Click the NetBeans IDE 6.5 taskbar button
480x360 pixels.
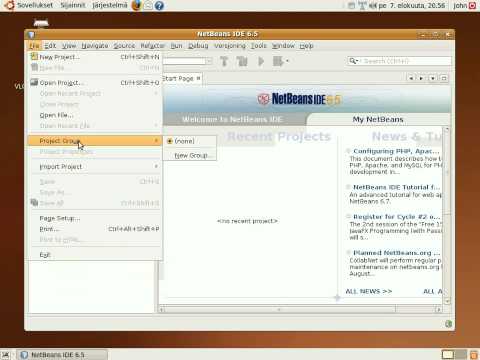pos(62,355)
